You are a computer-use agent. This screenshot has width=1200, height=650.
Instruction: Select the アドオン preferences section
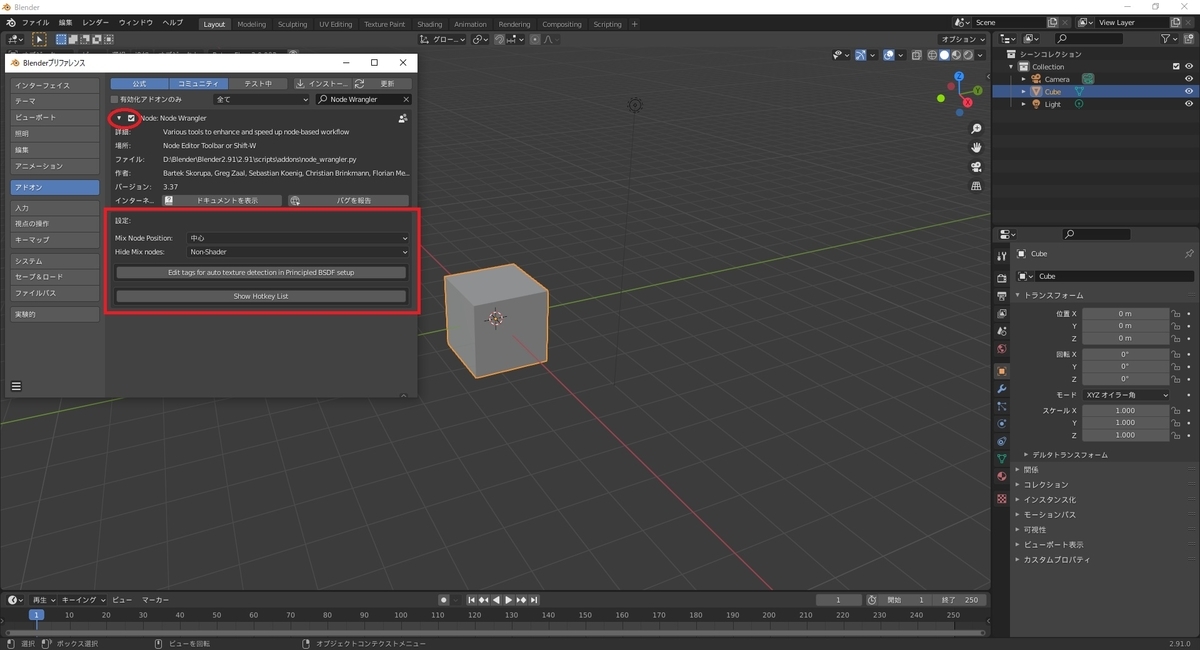(55, 187)
